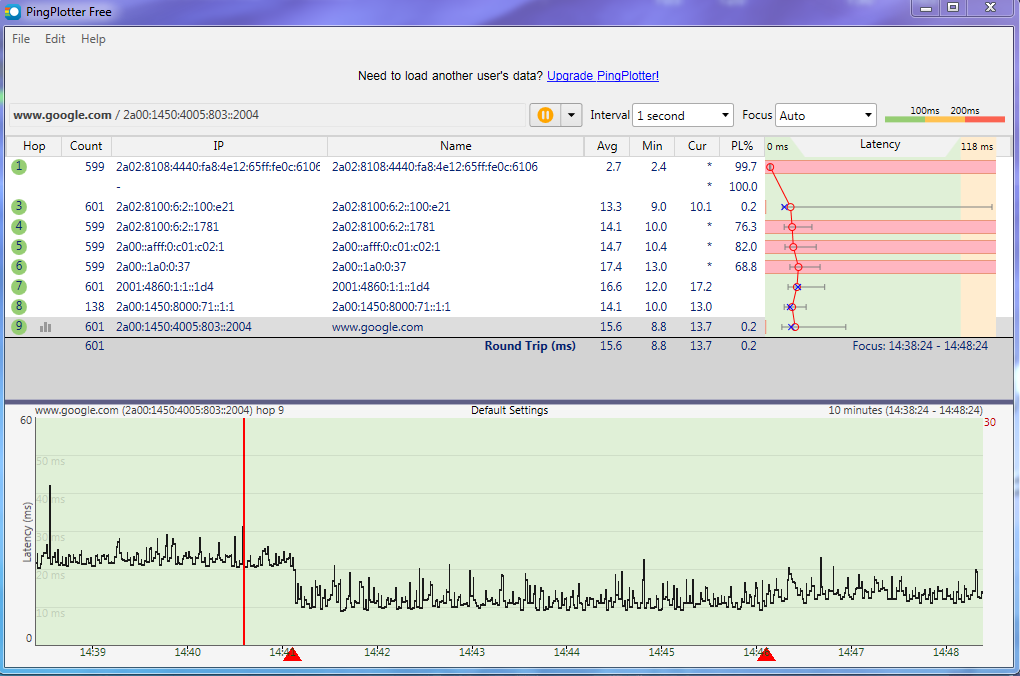Click the red triangle marker near 14:46
Image resolution: width=1020 pixels, height=676 pixels.
(x=766, y=655)
